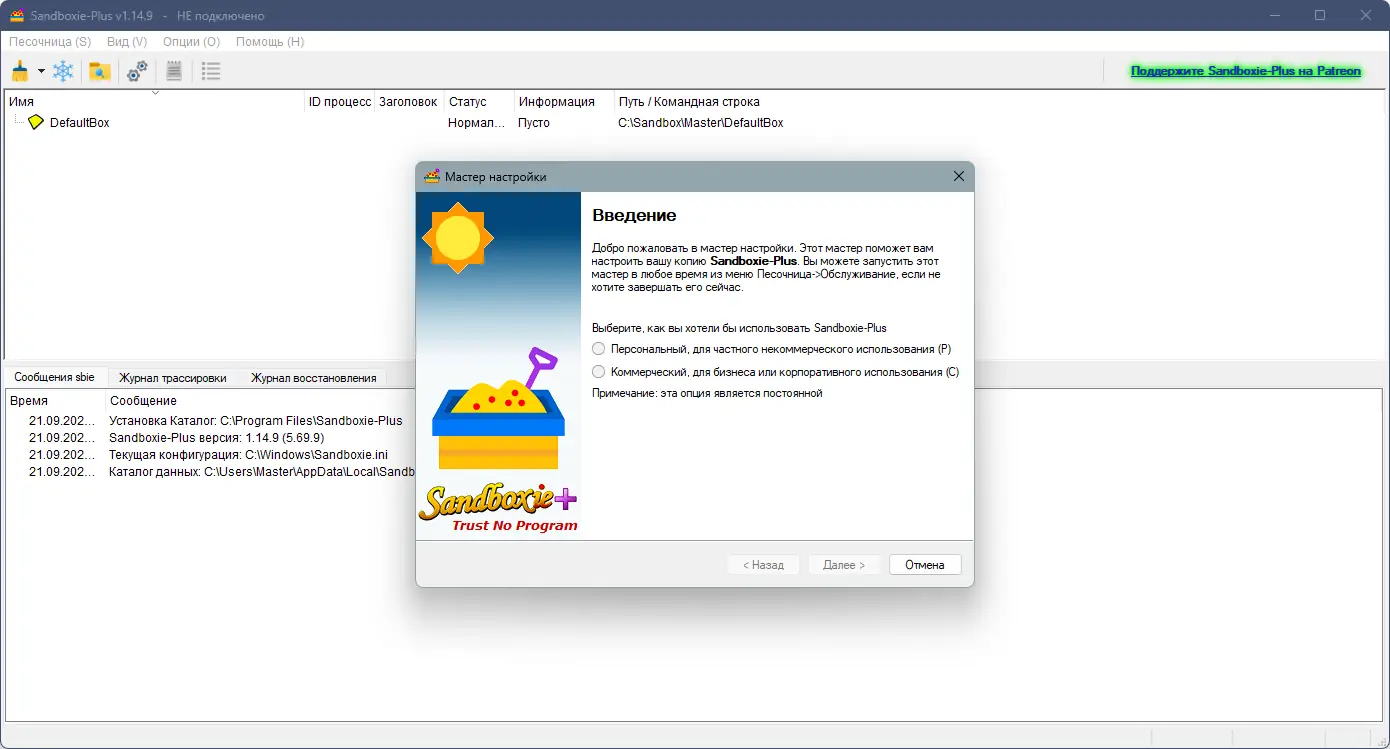Screen dimensions: 1390x749
Task: Select the DefaultBox row name
Action: (79, 123)
